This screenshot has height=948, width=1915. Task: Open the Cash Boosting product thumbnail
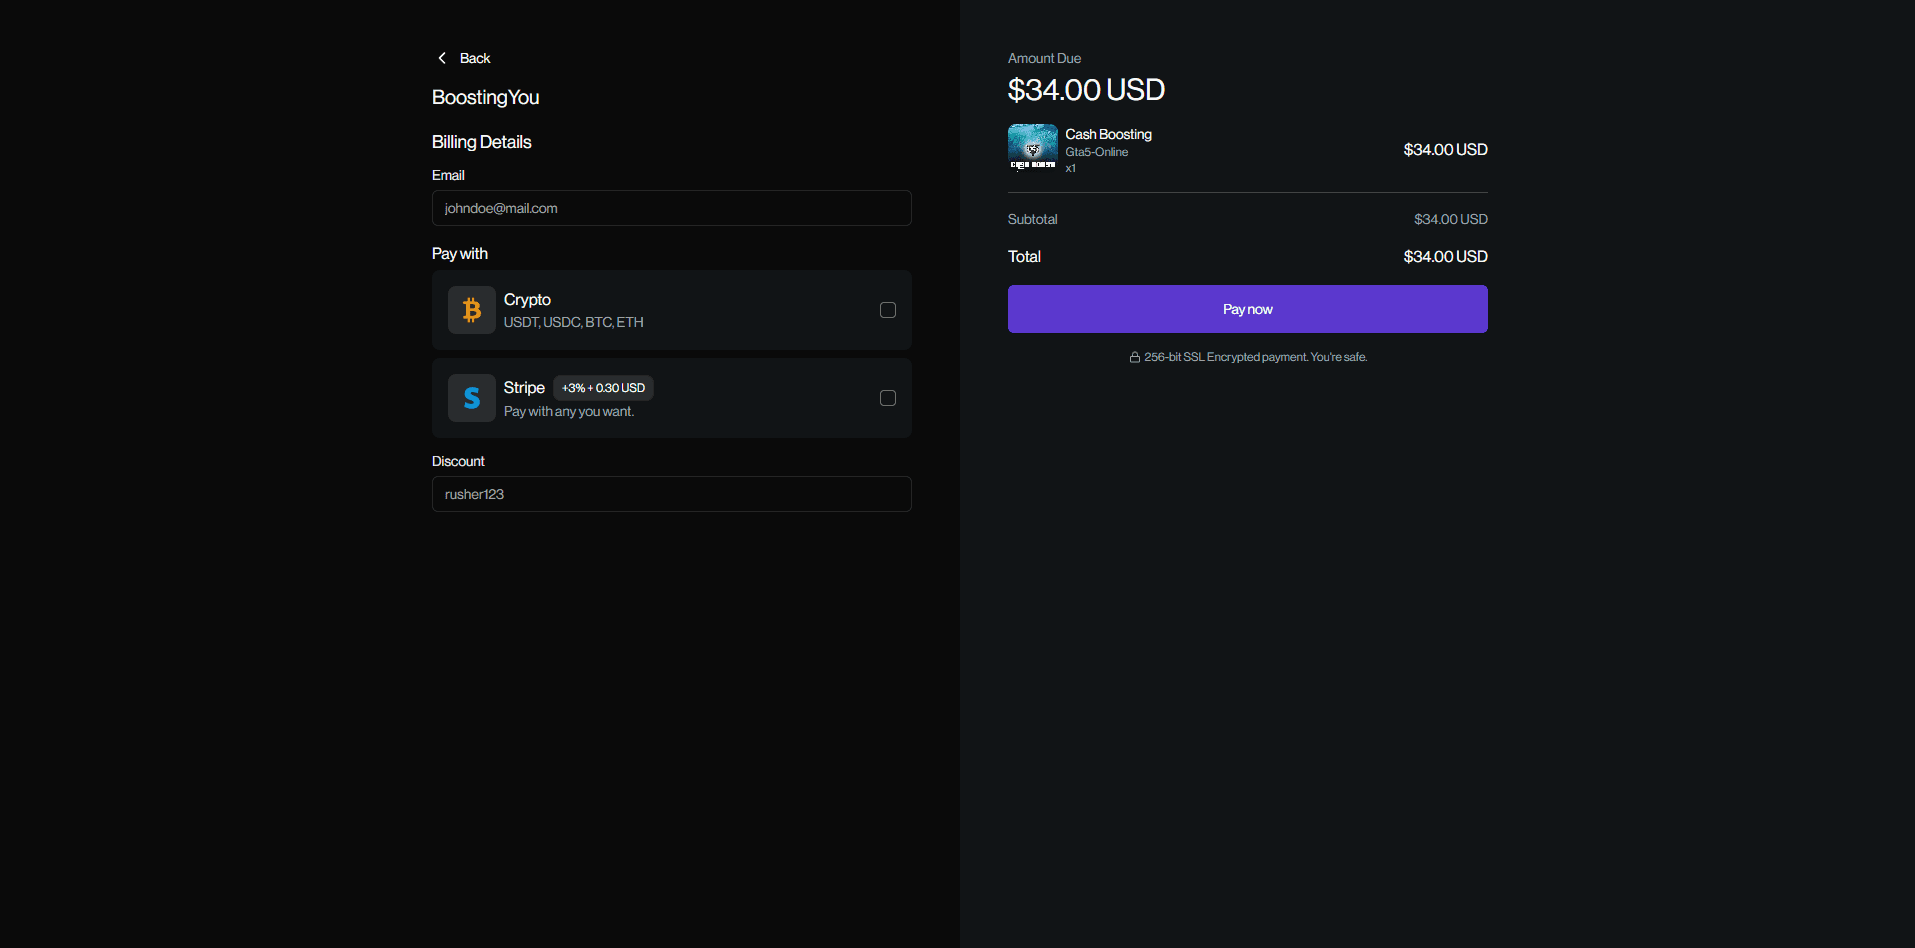point(1033,148)
